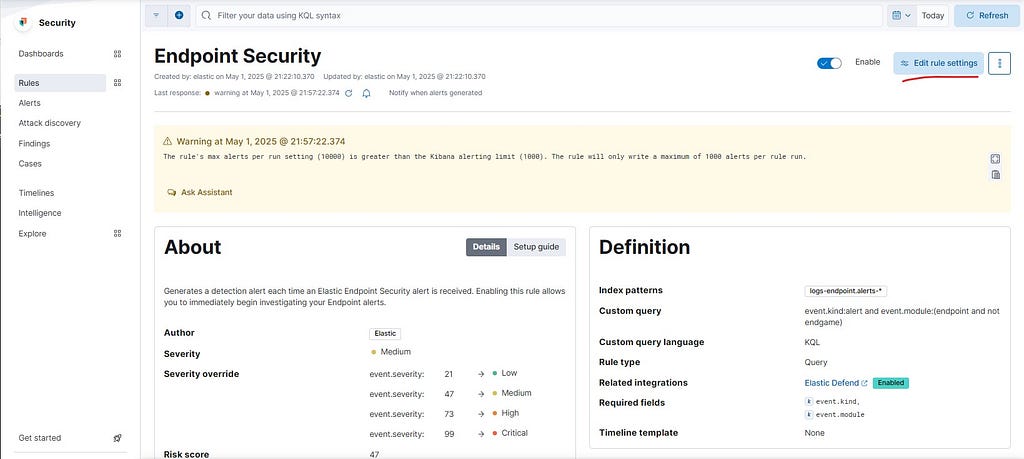This screenshot has height=459, width=1024.
Task: Open Alerts in the sidebar
Action: click(x=29, y=103)
